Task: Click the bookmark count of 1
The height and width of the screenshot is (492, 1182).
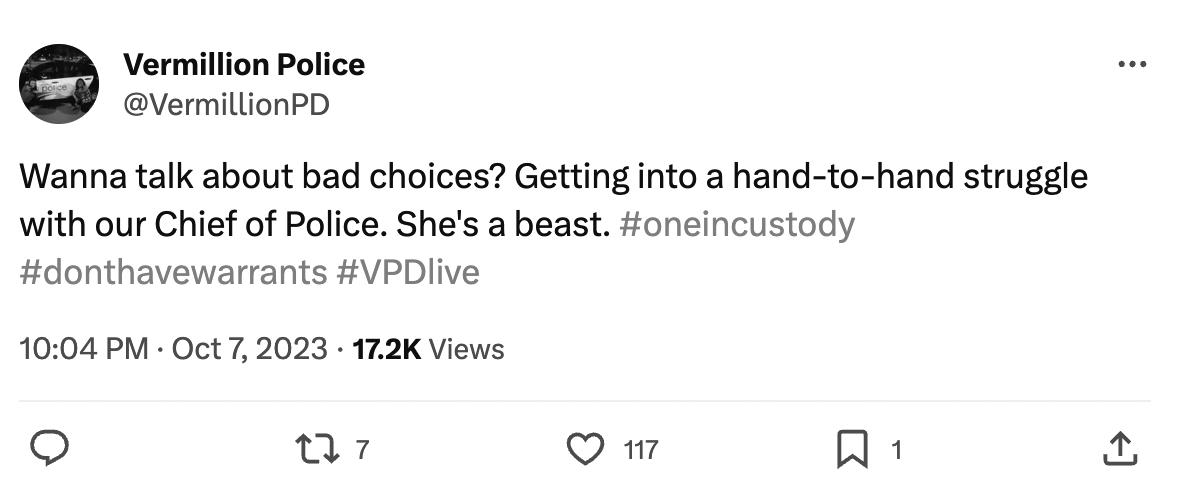Action: click(x=896, y=451)
